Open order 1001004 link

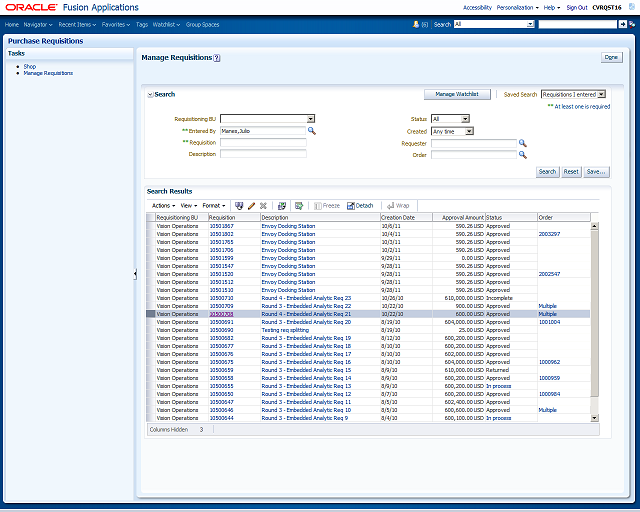point(549,322)
